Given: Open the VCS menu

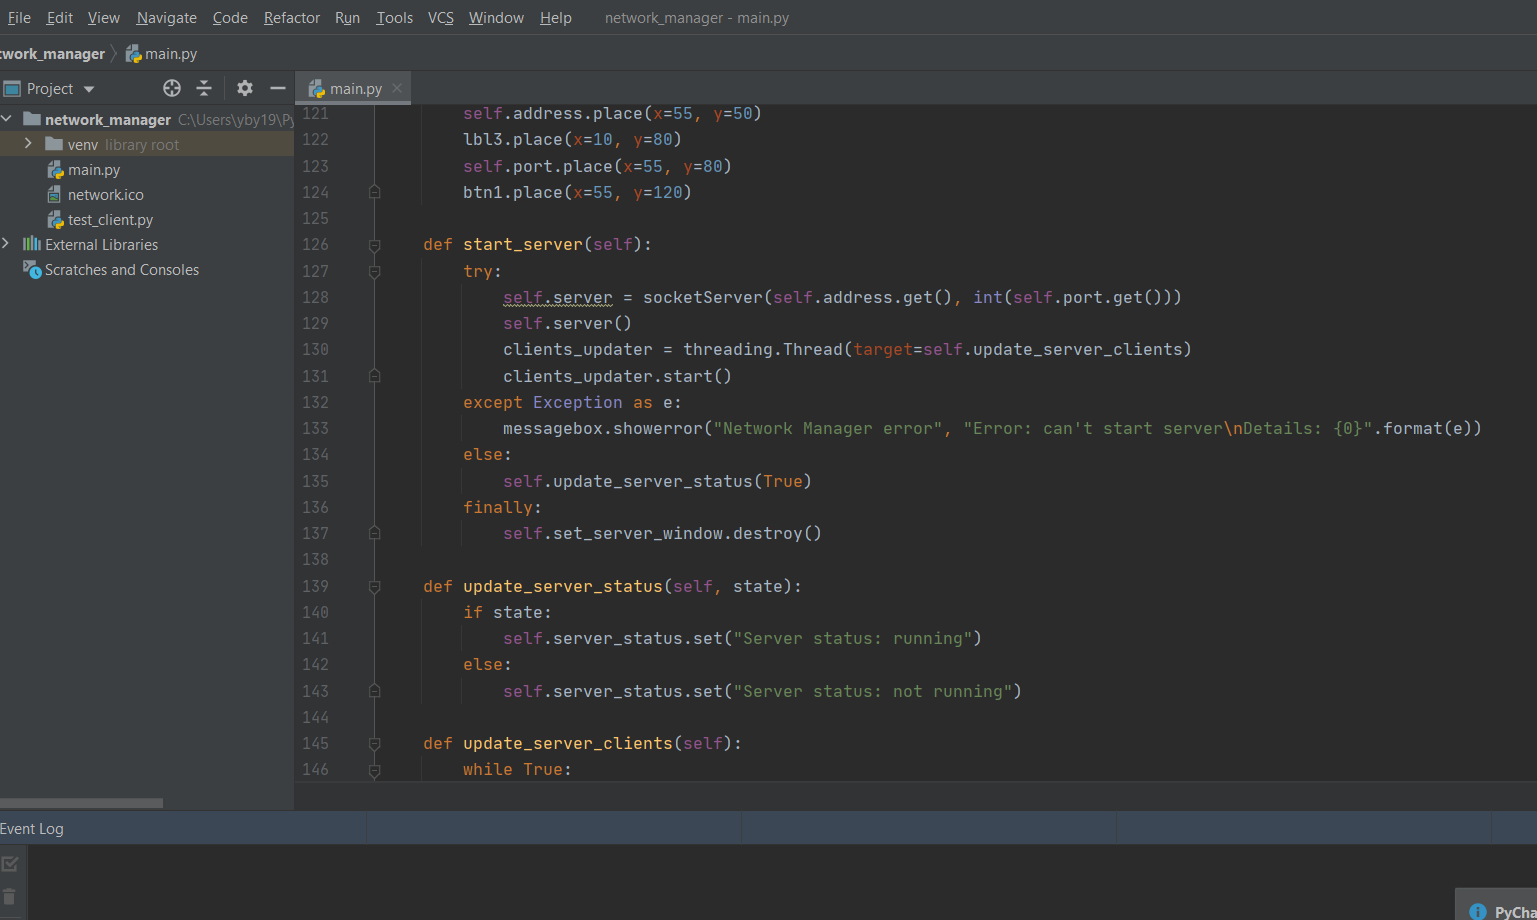Looking at the screenshot, I should point(440,18).
